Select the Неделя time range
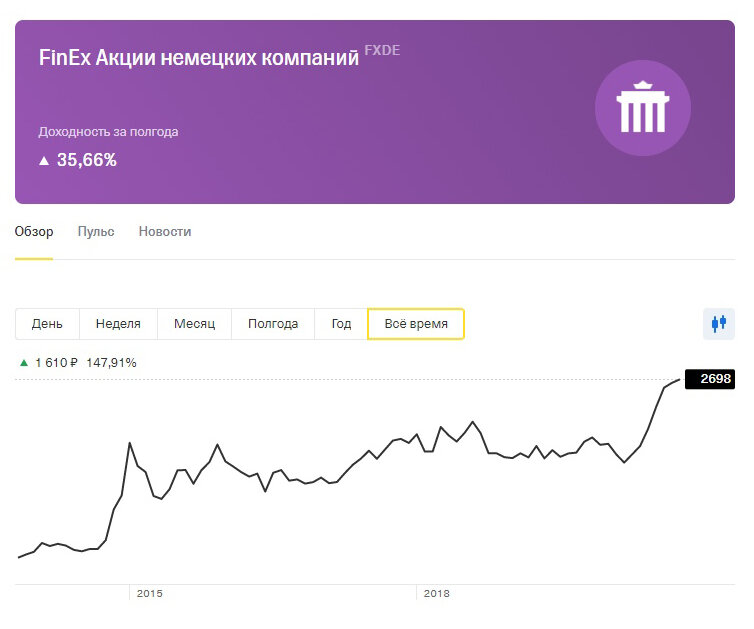Viewport: 754px width, 629px height. tap(118, 324)
